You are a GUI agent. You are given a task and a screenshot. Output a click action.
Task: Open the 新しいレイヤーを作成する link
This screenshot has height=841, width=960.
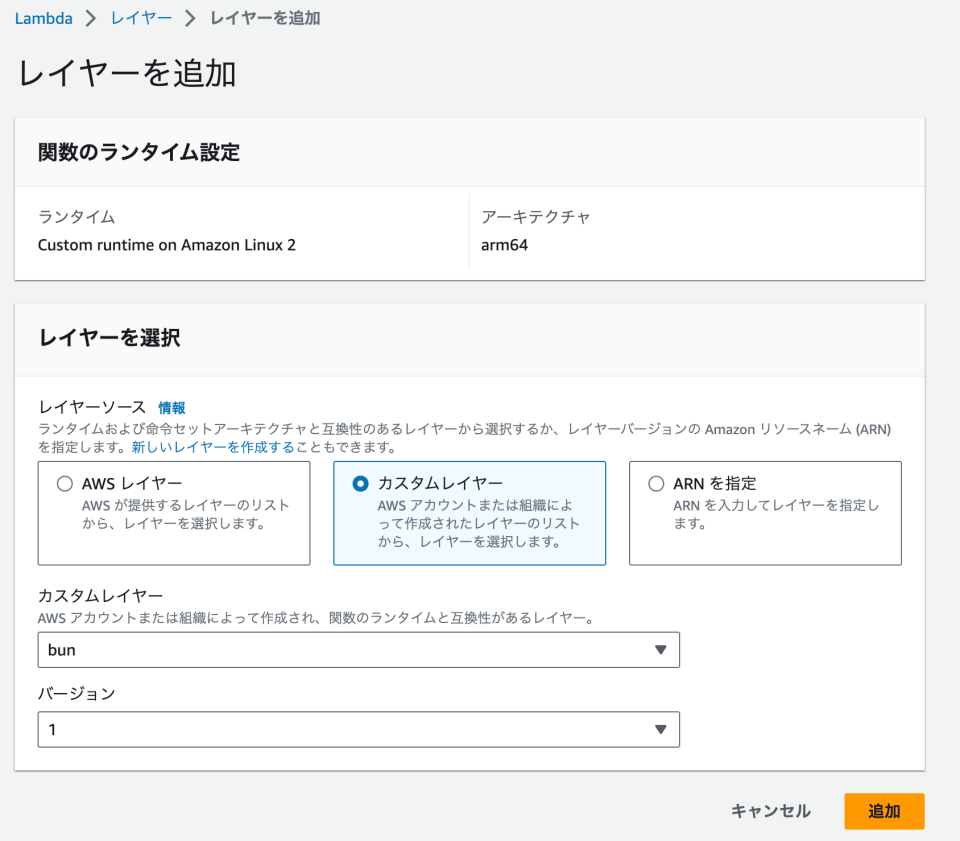(213, 447)
